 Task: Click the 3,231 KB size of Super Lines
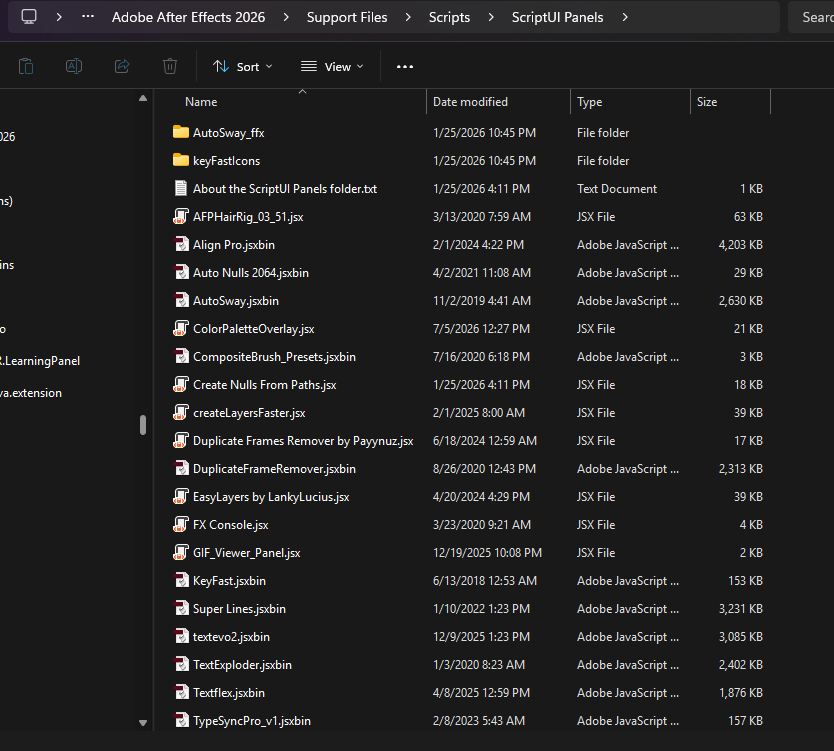coord(740,608)
